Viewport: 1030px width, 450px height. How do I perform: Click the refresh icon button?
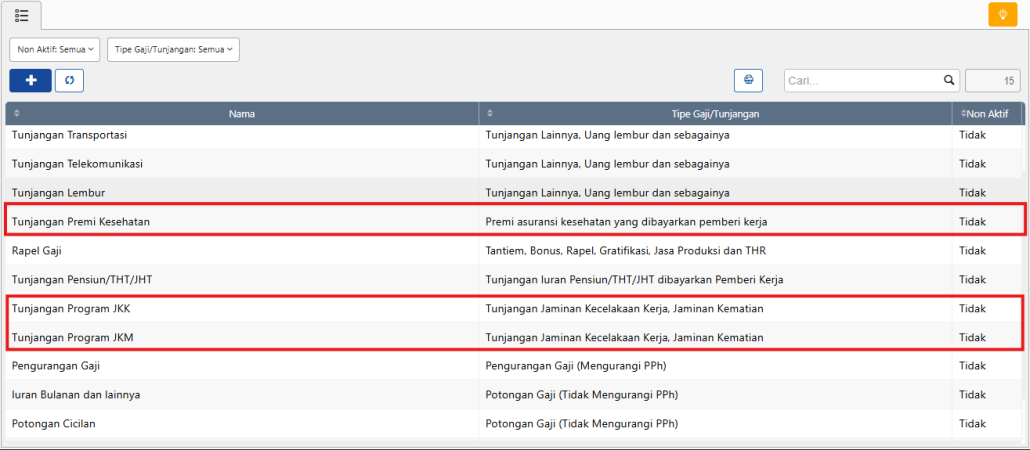[x=69, y=80]
